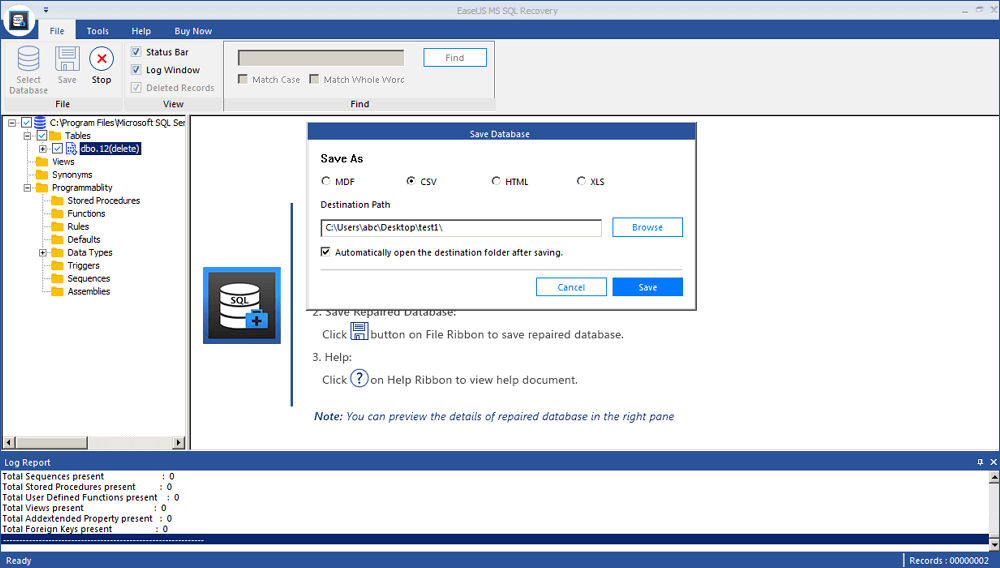Select the XLS radio button
The image size is (1000, 568).
(x=581, y=181)
